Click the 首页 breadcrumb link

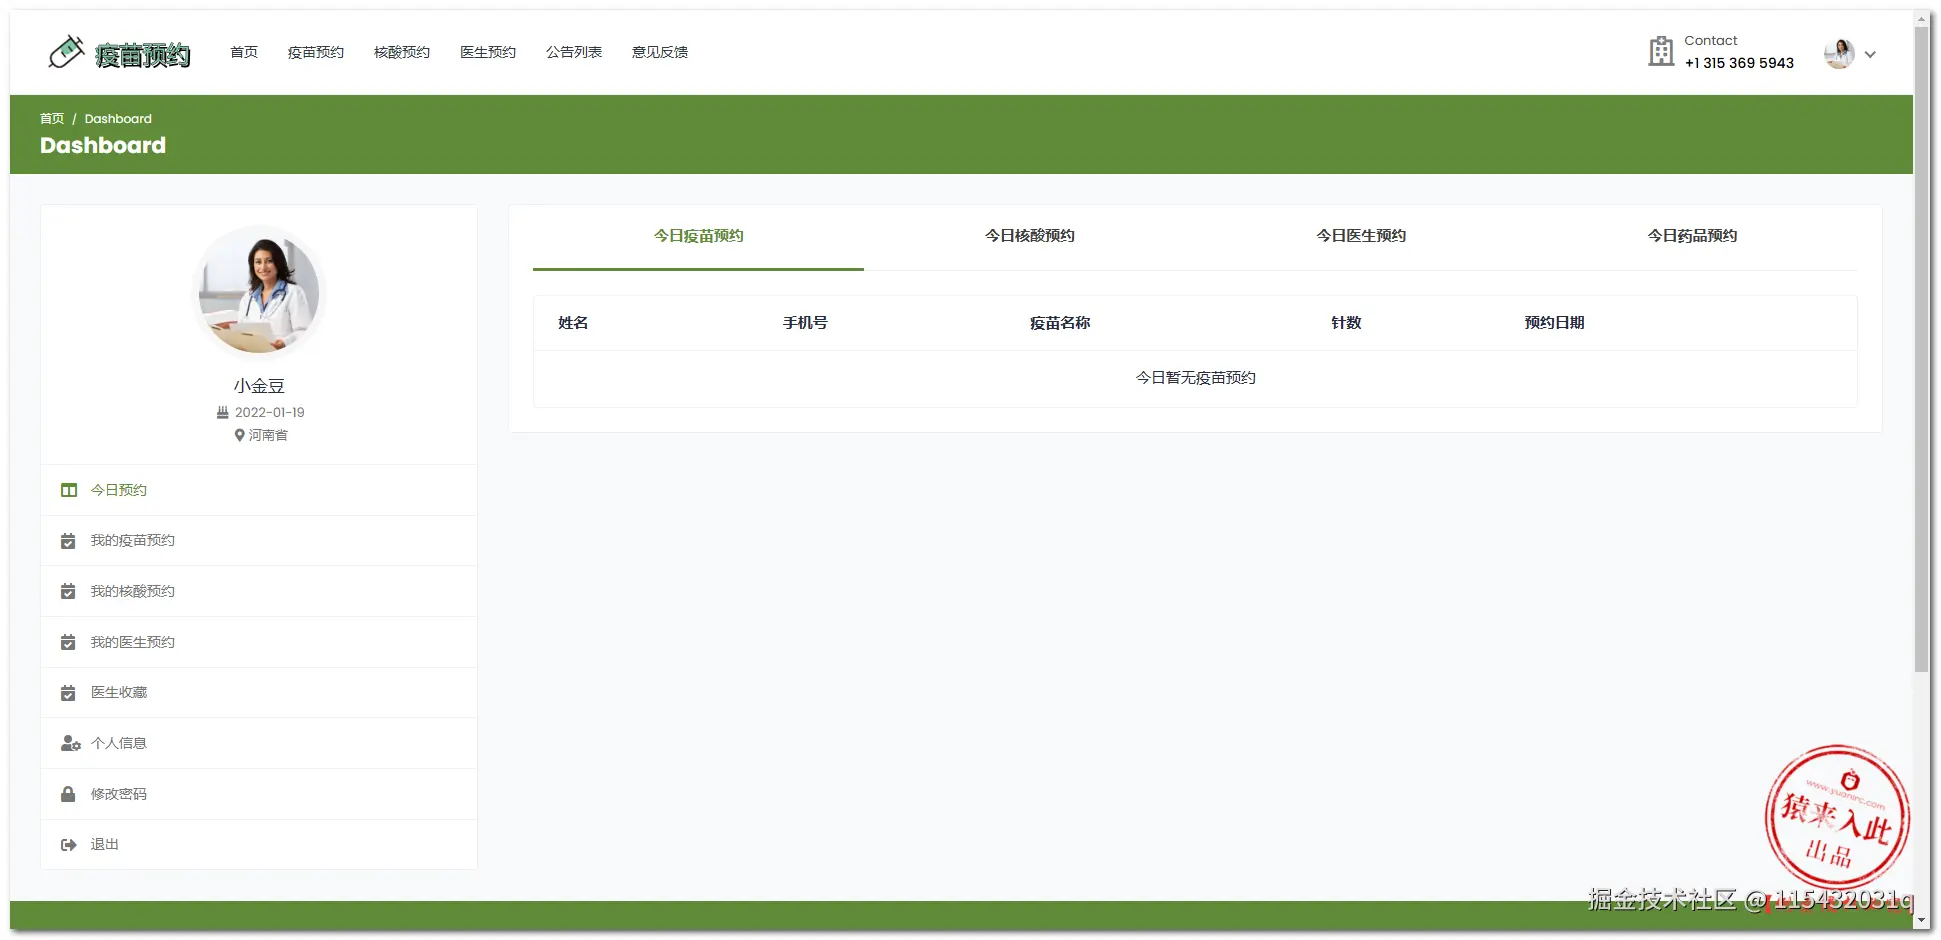52,118
